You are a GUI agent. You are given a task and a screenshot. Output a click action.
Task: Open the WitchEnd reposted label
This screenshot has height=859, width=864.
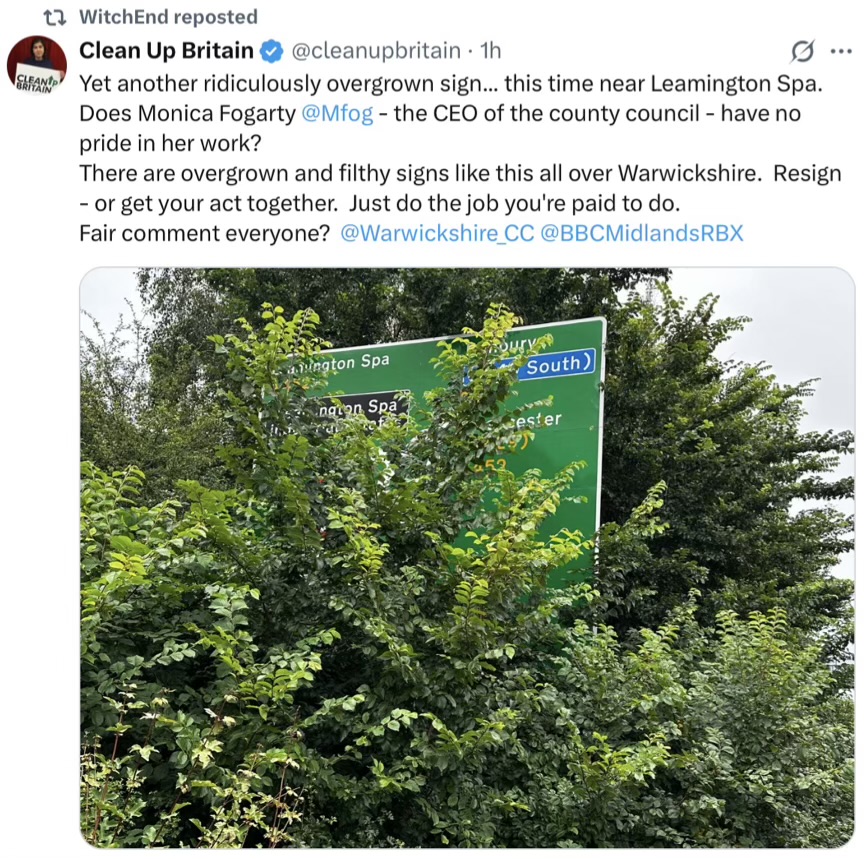pos(168,17)
